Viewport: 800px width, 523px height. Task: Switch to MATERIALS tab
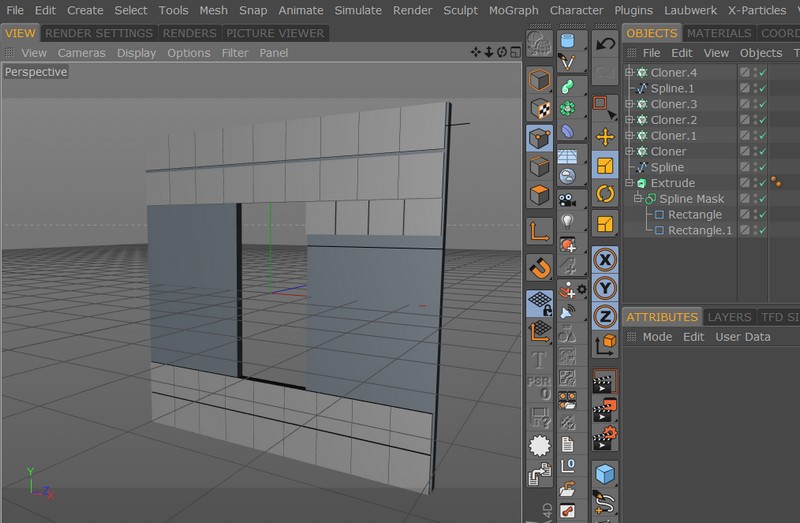tap(719, 33)
